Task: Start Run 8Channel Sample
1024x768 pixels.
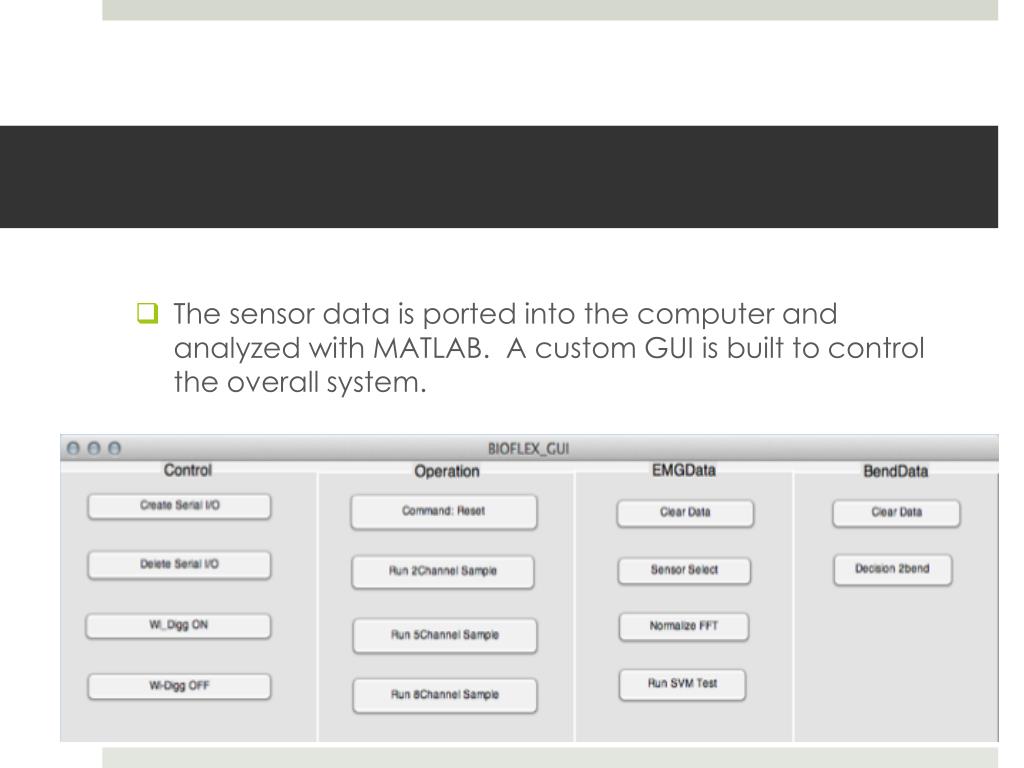Action: coord(445,695)
